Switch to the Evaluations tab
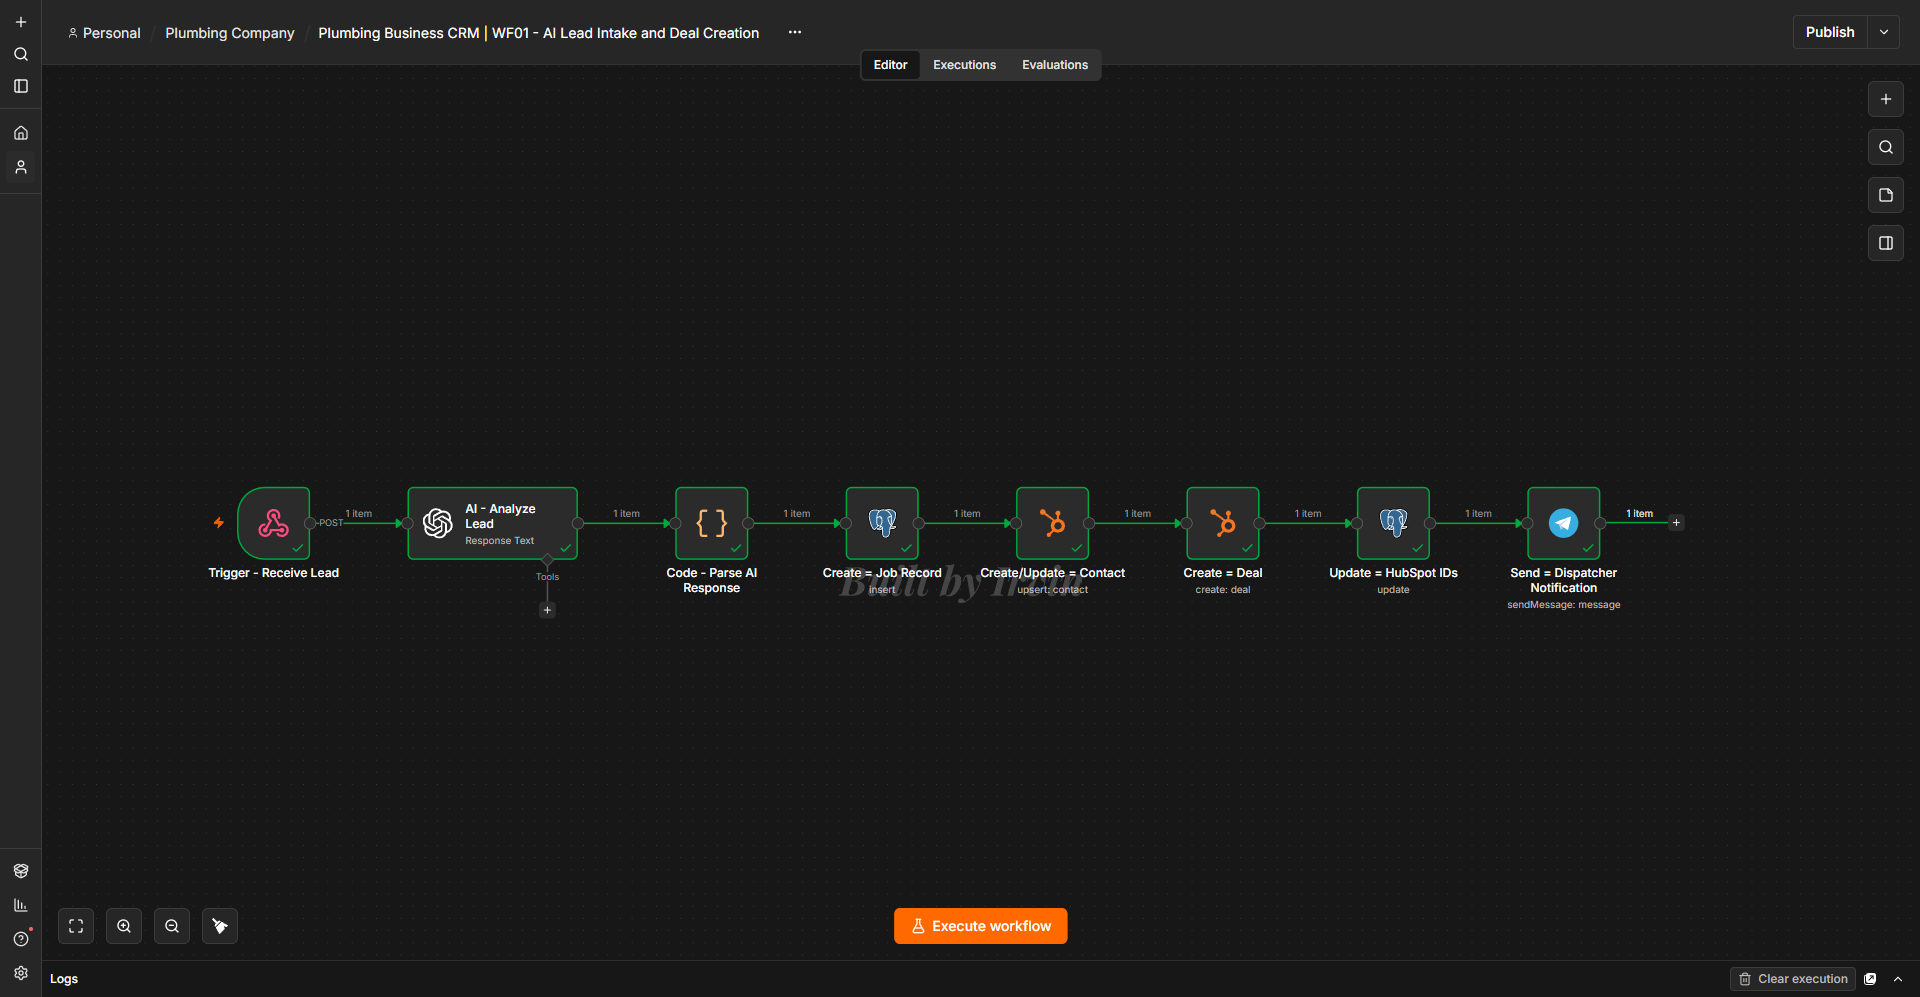The height and width of the screenshot is (997, 1920). (x=1054, y=65)
